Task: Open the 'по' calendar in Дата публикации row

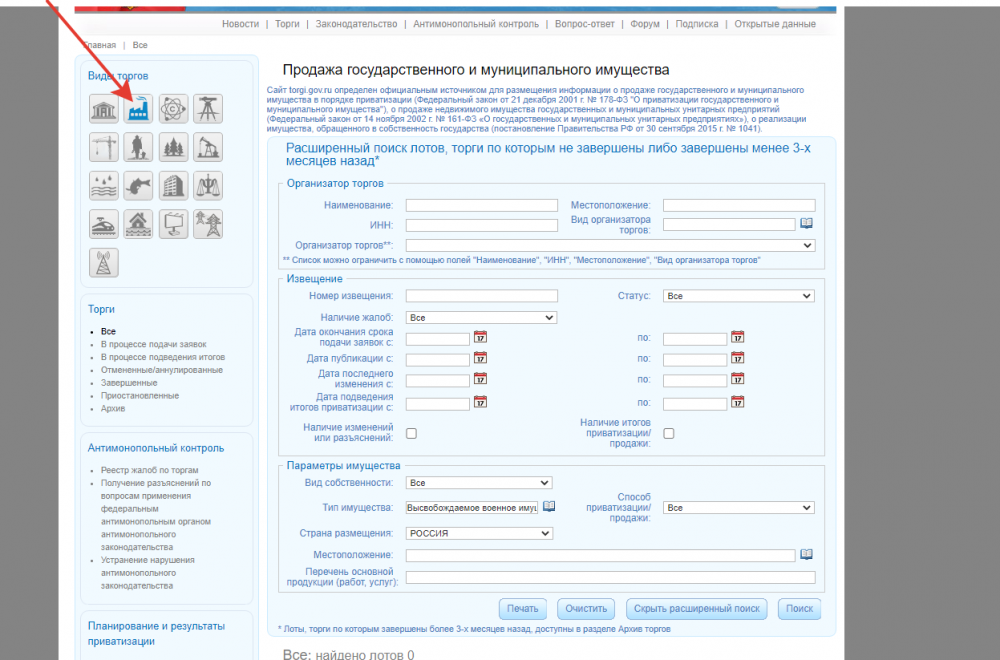Action: click(x=737, y=358)
